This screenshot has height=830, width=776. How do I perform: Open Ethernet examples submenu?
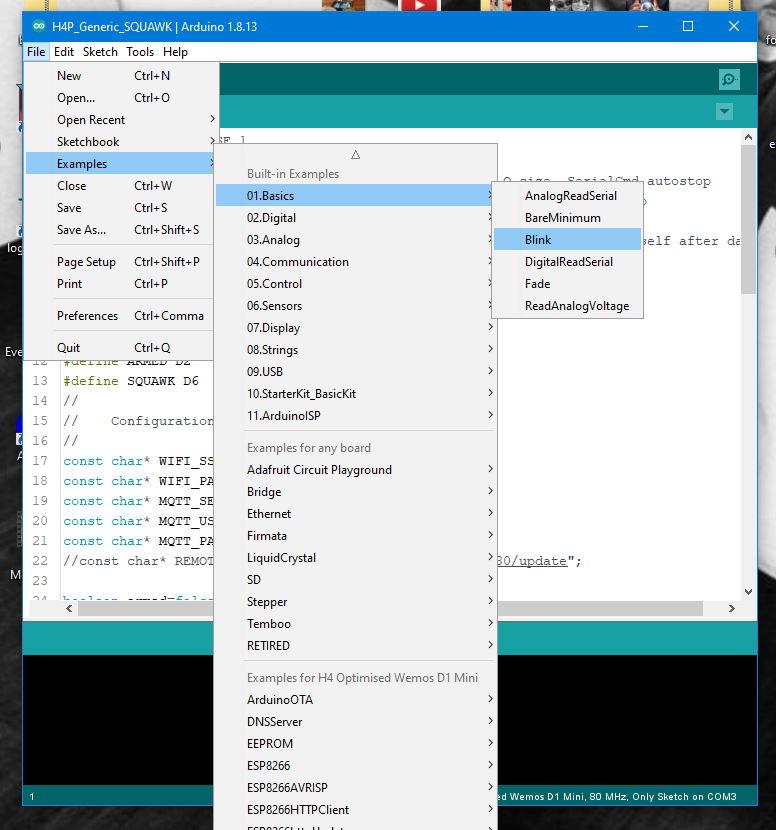[356, 514]
